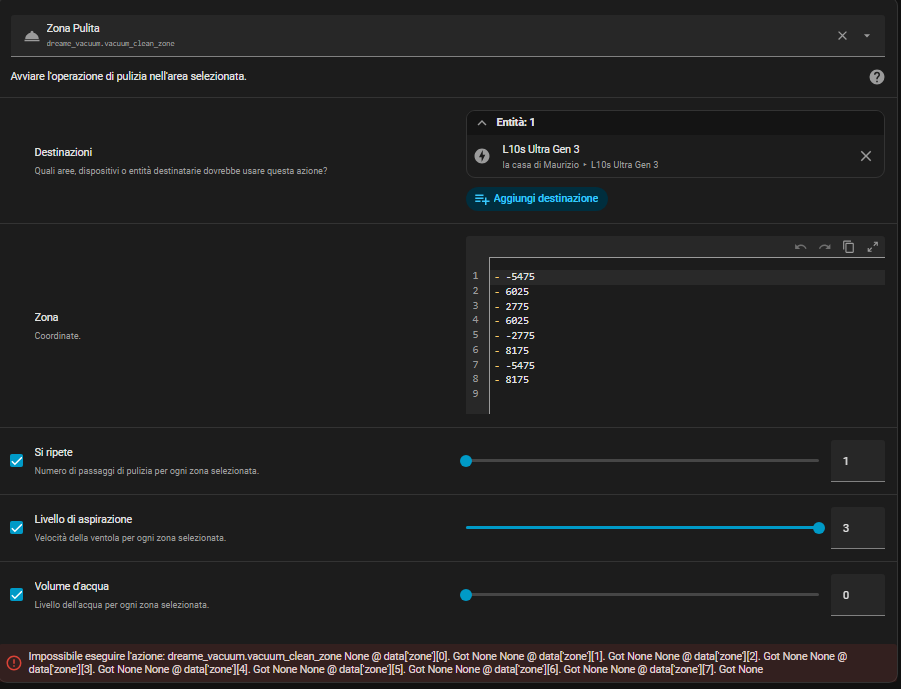Copy the zone coordinates with copy icon
901x689 pixels.
tap(848, 247)
